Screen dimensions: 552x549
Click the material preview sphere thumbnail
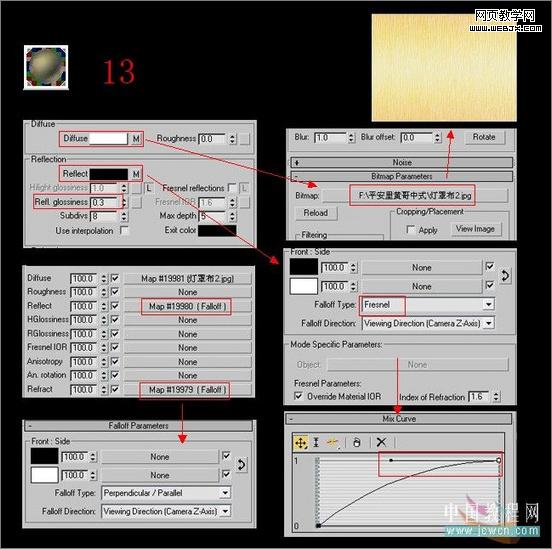pyautogui.click(x=46, y=67)
